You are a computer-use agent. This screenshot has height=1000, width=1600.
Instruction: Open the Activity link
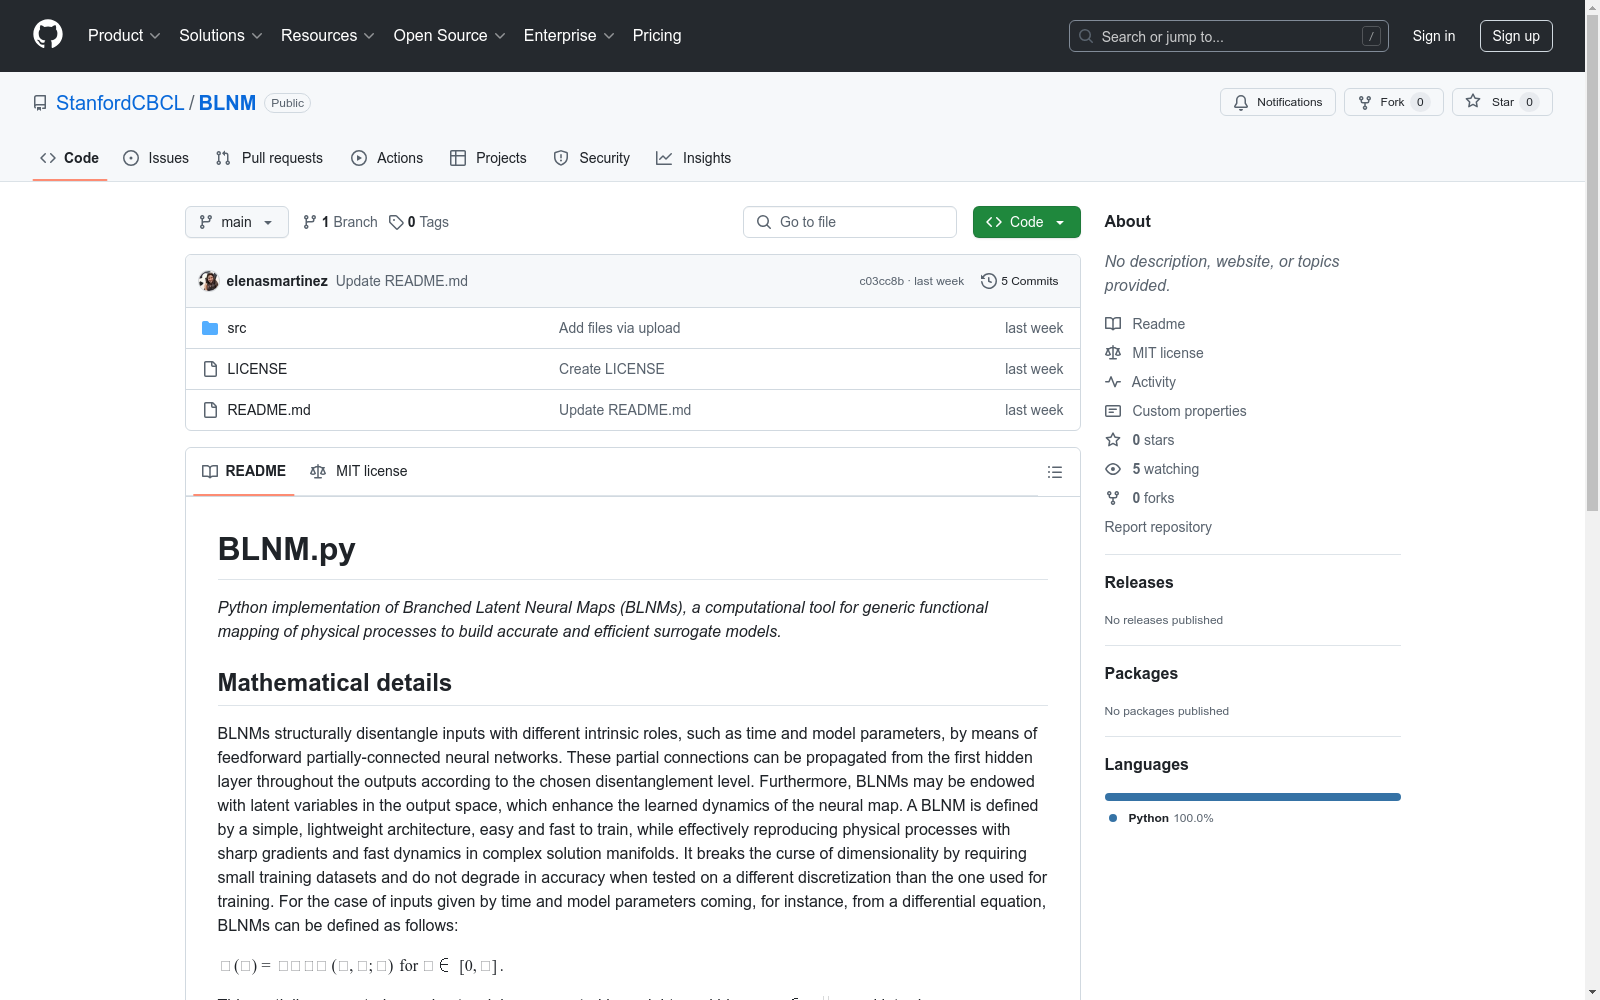[x=1140, y=382]
